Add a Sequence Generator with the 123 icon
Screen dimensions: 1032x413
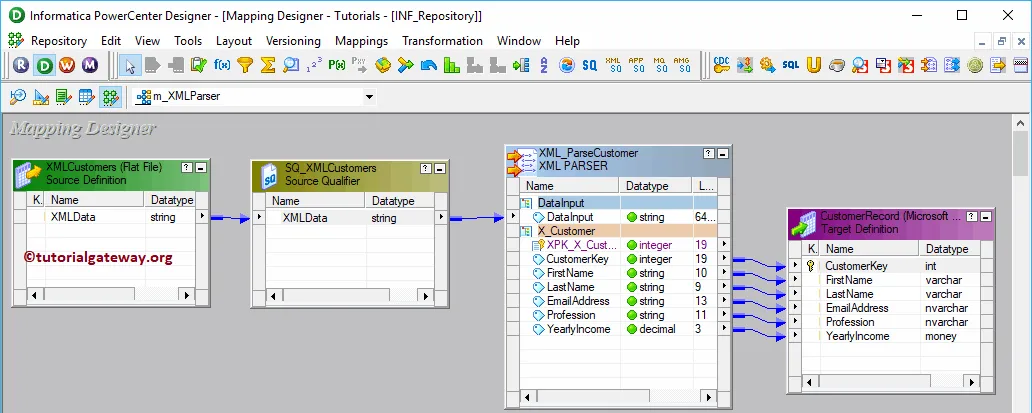314,65
